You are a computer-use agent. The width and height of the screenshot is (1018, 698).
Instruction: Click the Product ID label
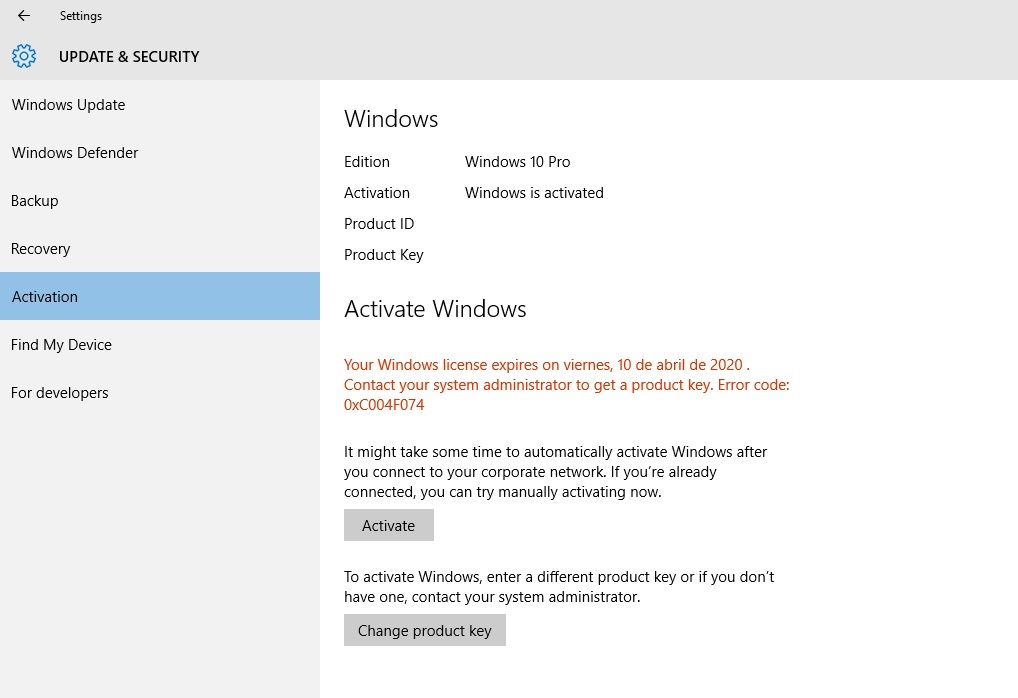coord(379,224)
